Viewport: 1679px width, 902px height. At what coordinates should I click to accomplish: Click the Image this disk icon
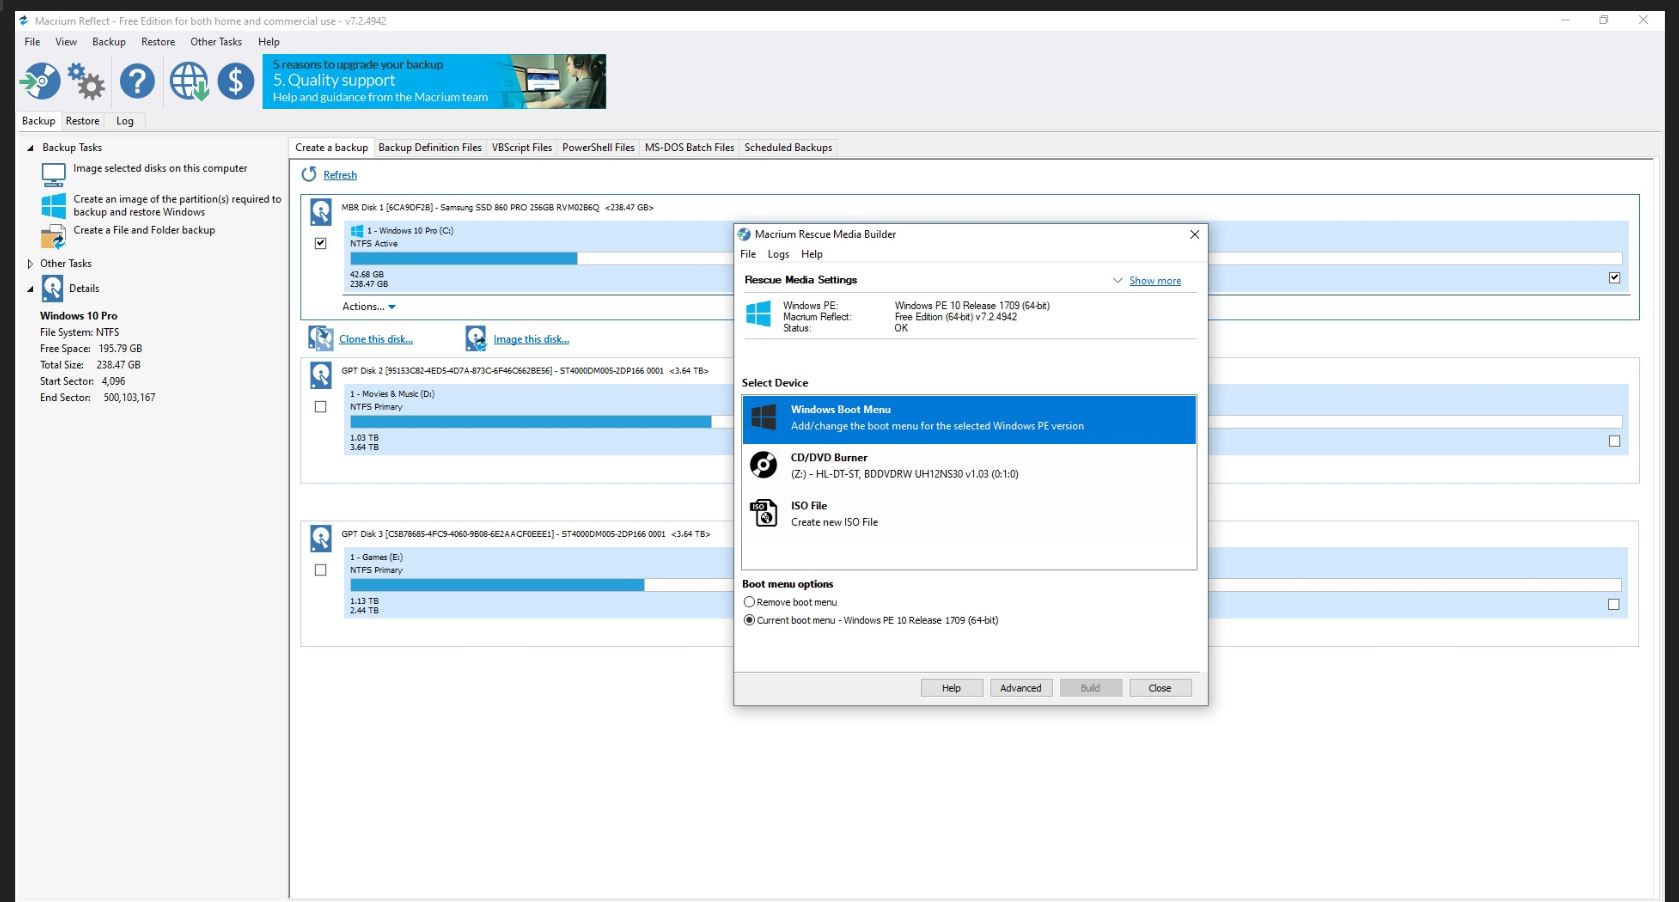[476, 338]
